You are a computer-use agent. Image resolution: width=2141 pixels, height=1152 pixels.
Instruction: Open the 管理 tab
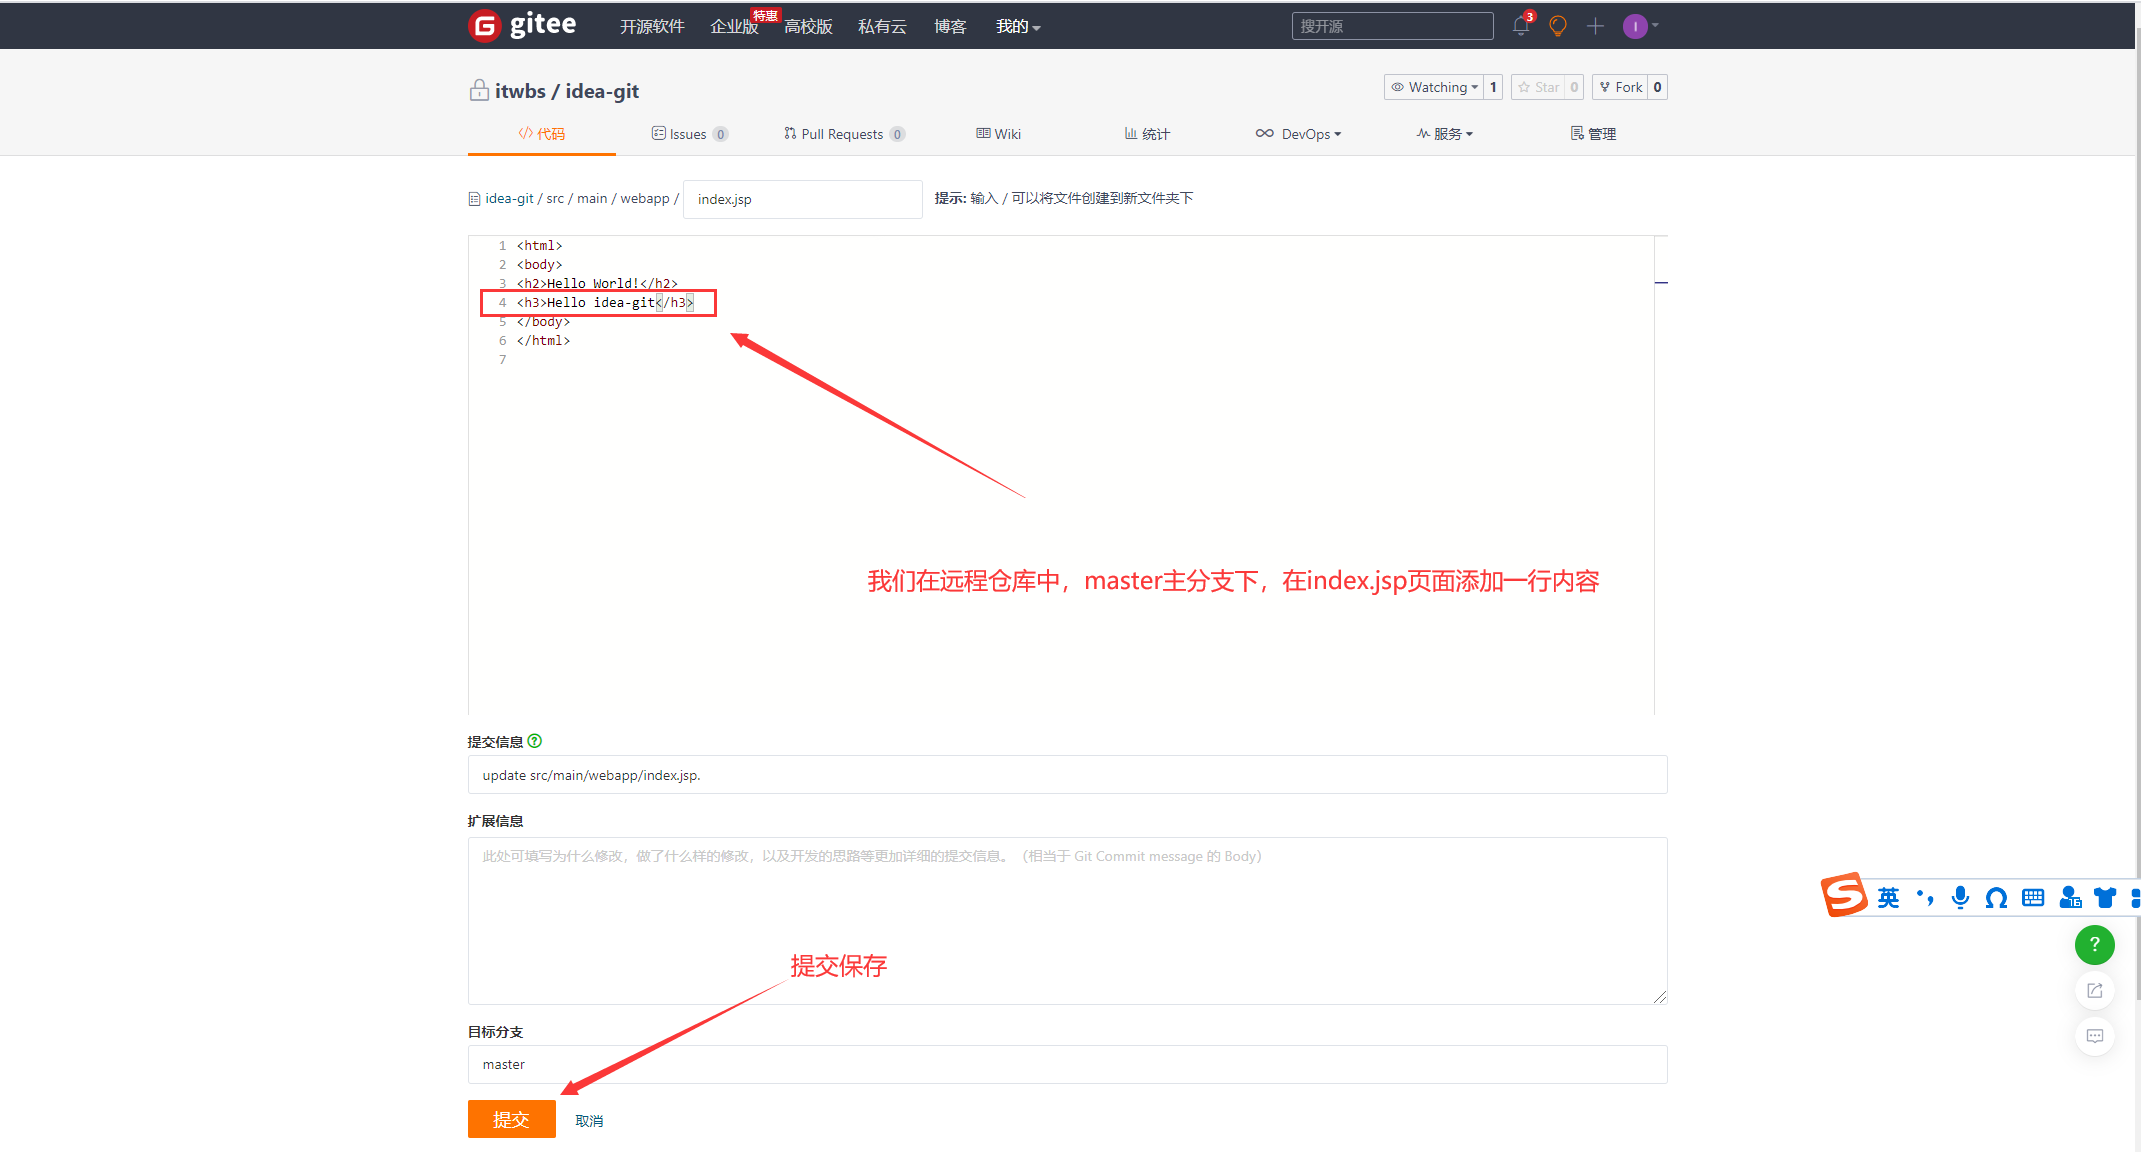[x=1593, y=134]
